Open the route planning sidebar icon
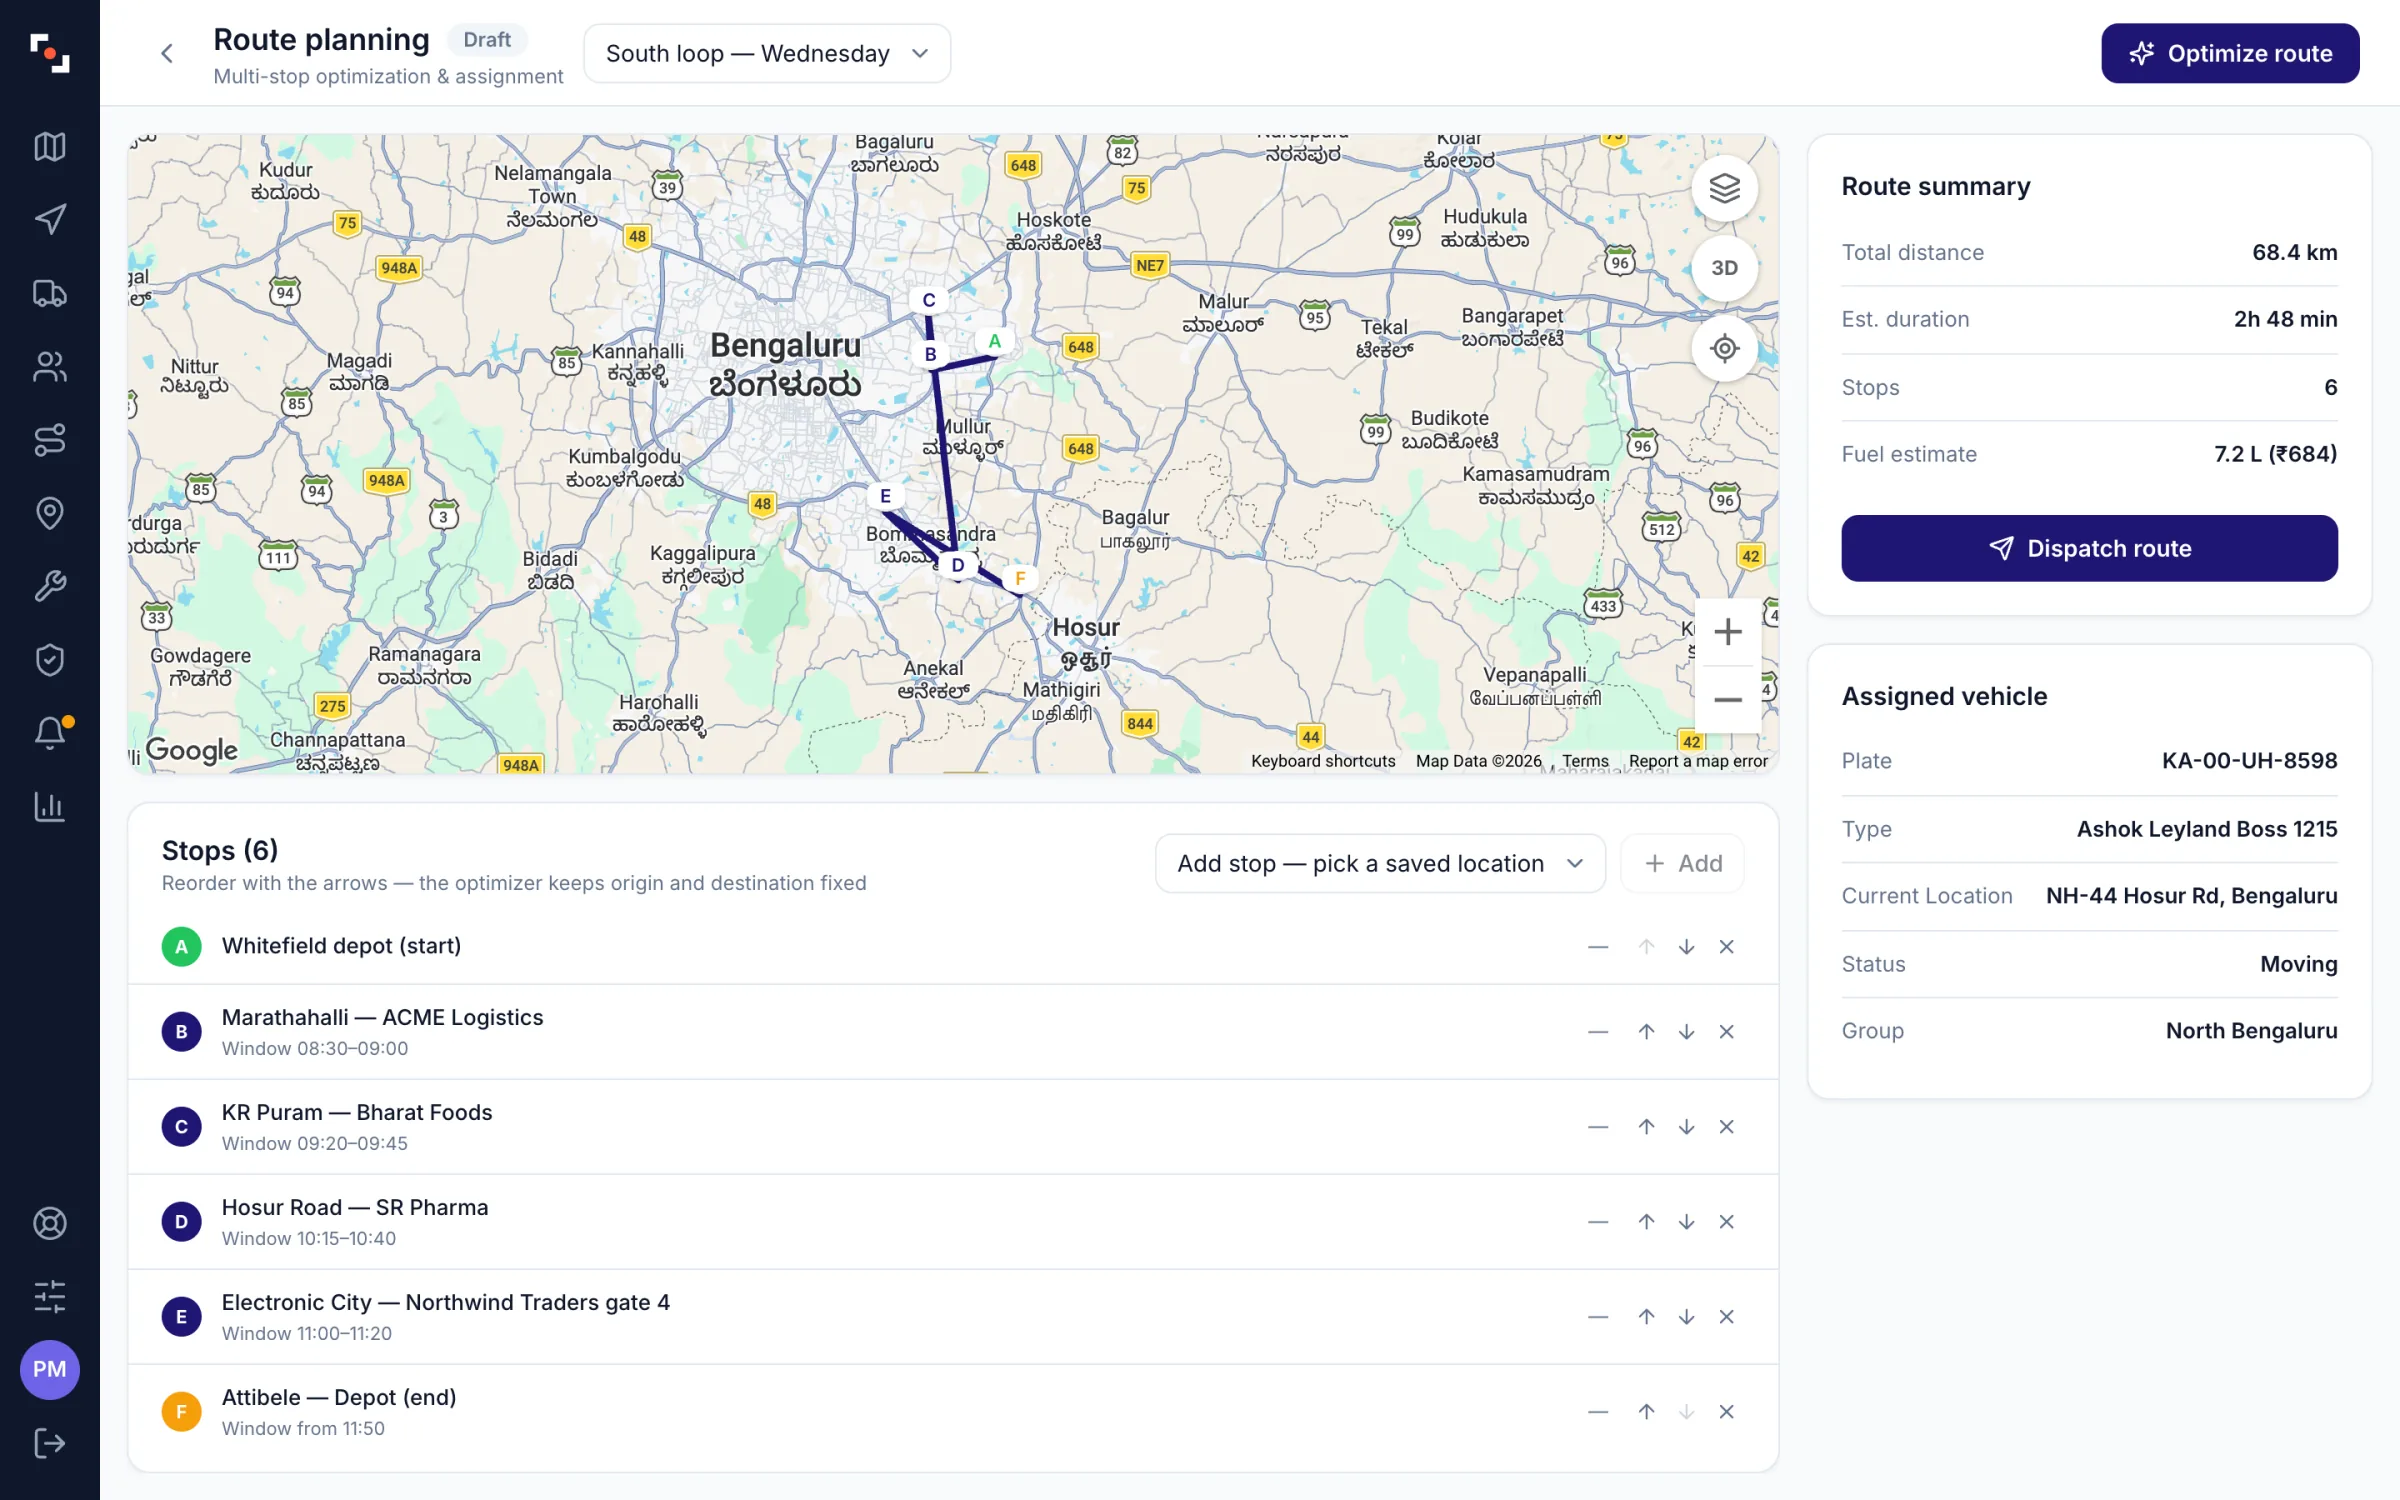The height and width of the screenshot is (1500, 2400). 49,440
